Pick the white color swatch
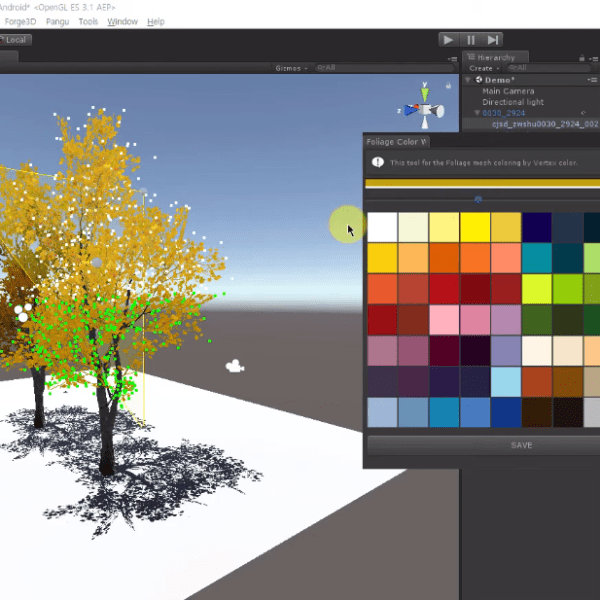Image resolution: width=600 pixels, height=600 pixels. (x=382, y=227)
